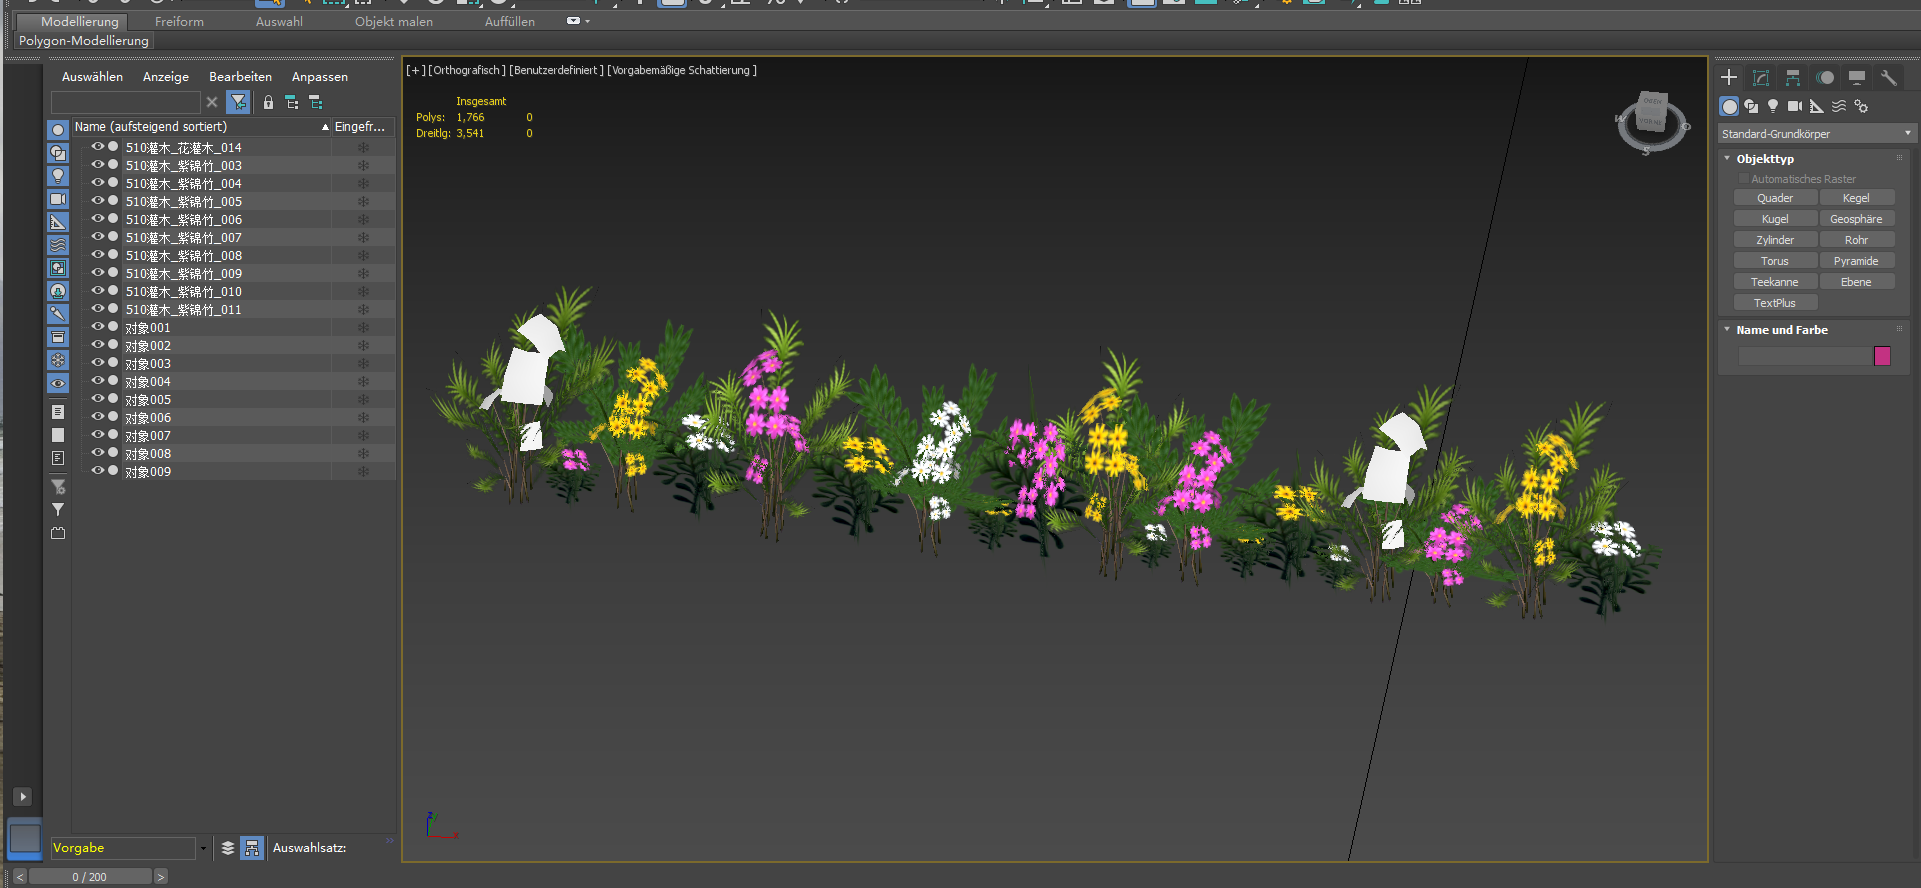Screen dimensions: 1921x888
Task: Open the Modify tab in command panel
Action: pos(1761,78)
